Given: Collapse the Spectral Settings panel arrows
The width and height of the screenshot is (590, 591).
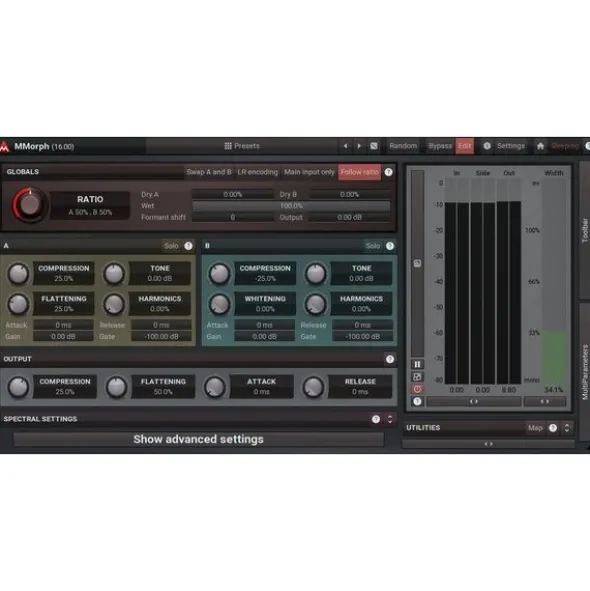Looking at the screenshot, I should [390, 419].
